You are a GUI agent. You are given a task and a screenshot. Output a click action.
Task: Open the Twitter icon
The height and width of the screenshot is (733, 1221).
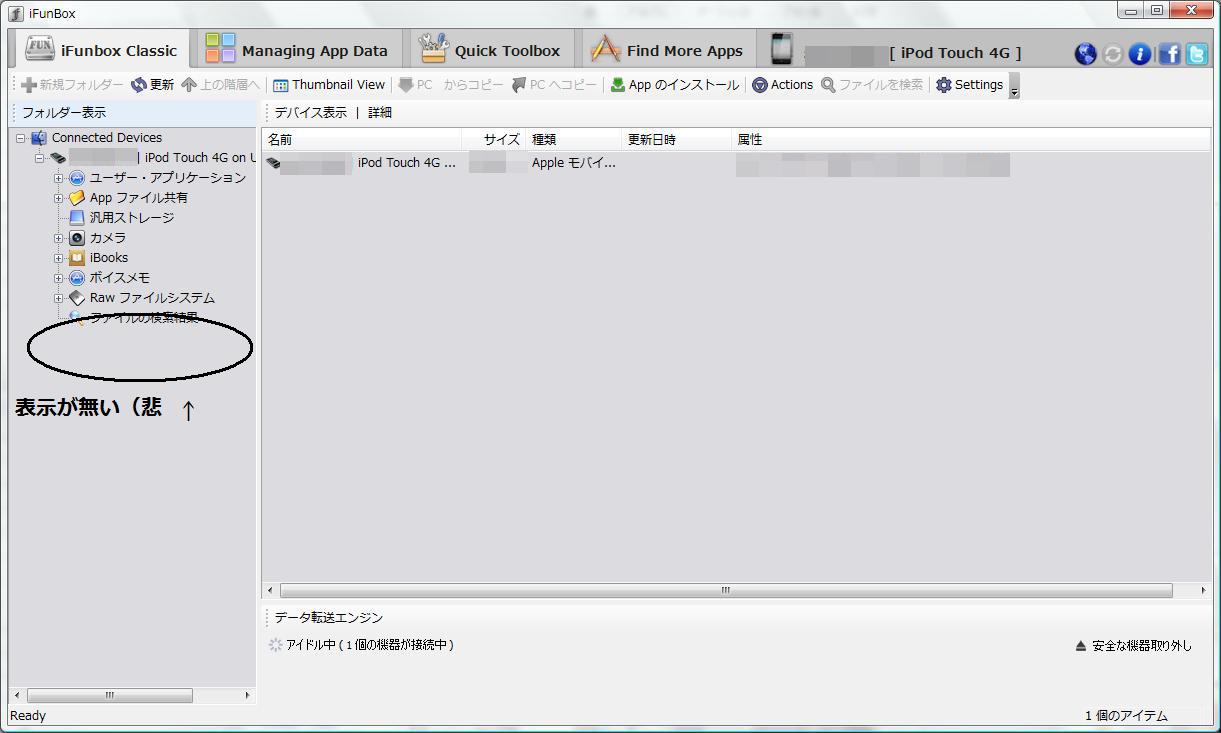[1196, 54]
